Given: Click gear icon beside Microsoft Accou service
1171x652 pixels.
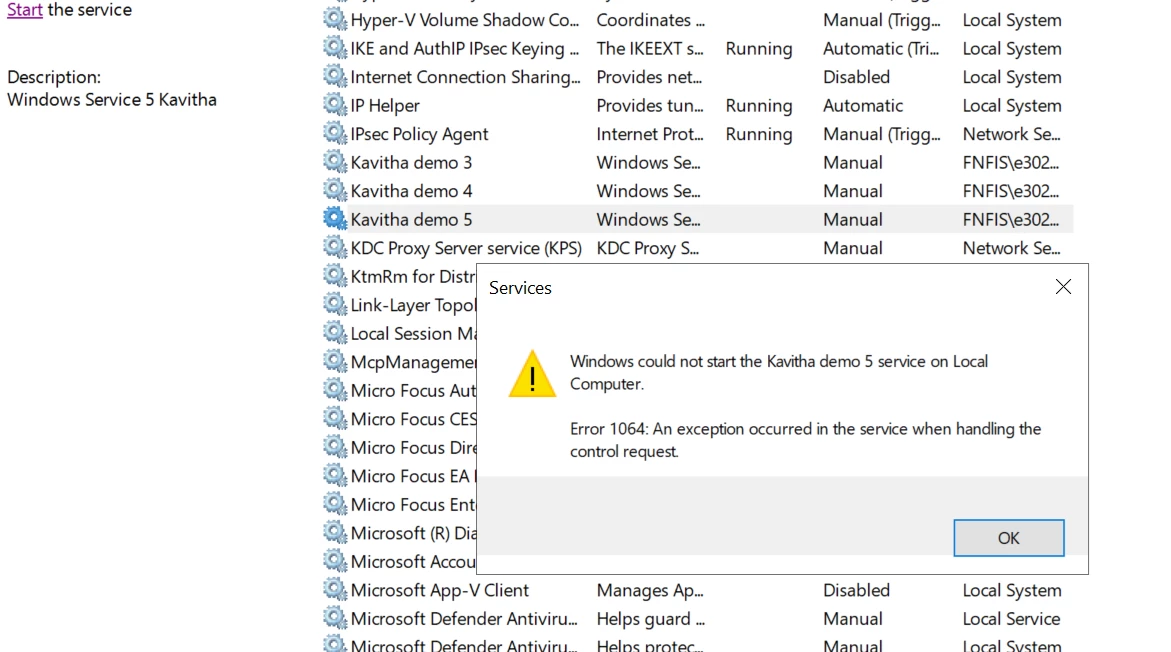Looking at the screenshot, I should [x=335, y=560].
